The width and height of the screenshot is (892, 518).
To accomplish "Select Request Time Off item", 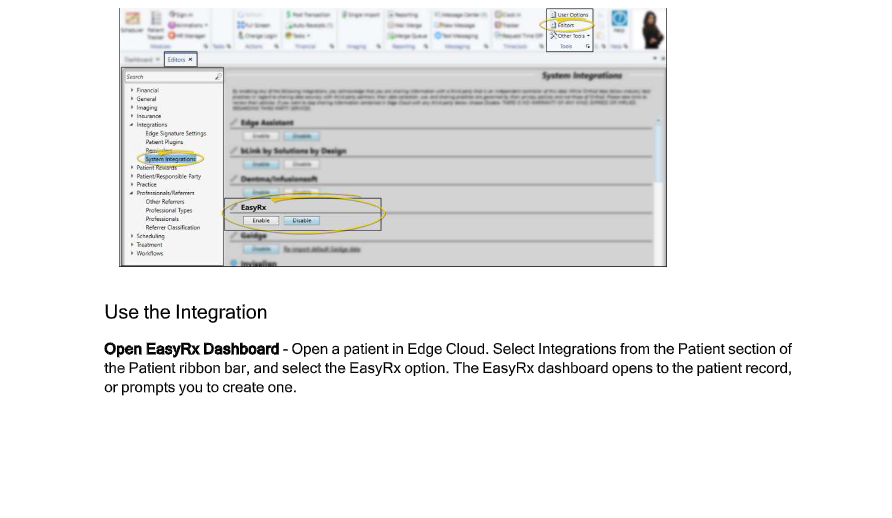I will (x=518, y=35).
